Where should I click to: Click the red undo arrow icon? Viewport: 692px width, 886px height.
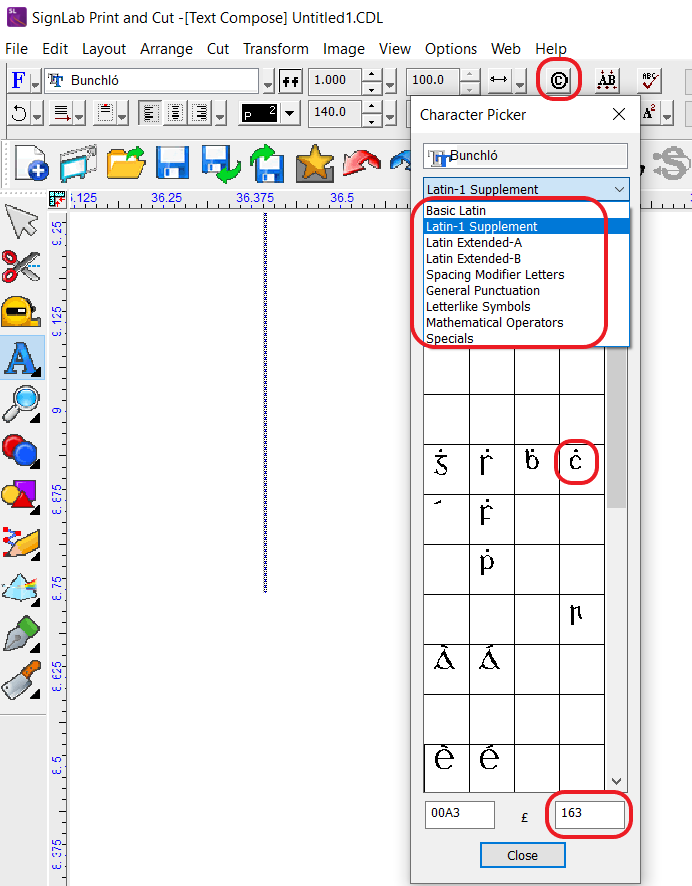362,163
